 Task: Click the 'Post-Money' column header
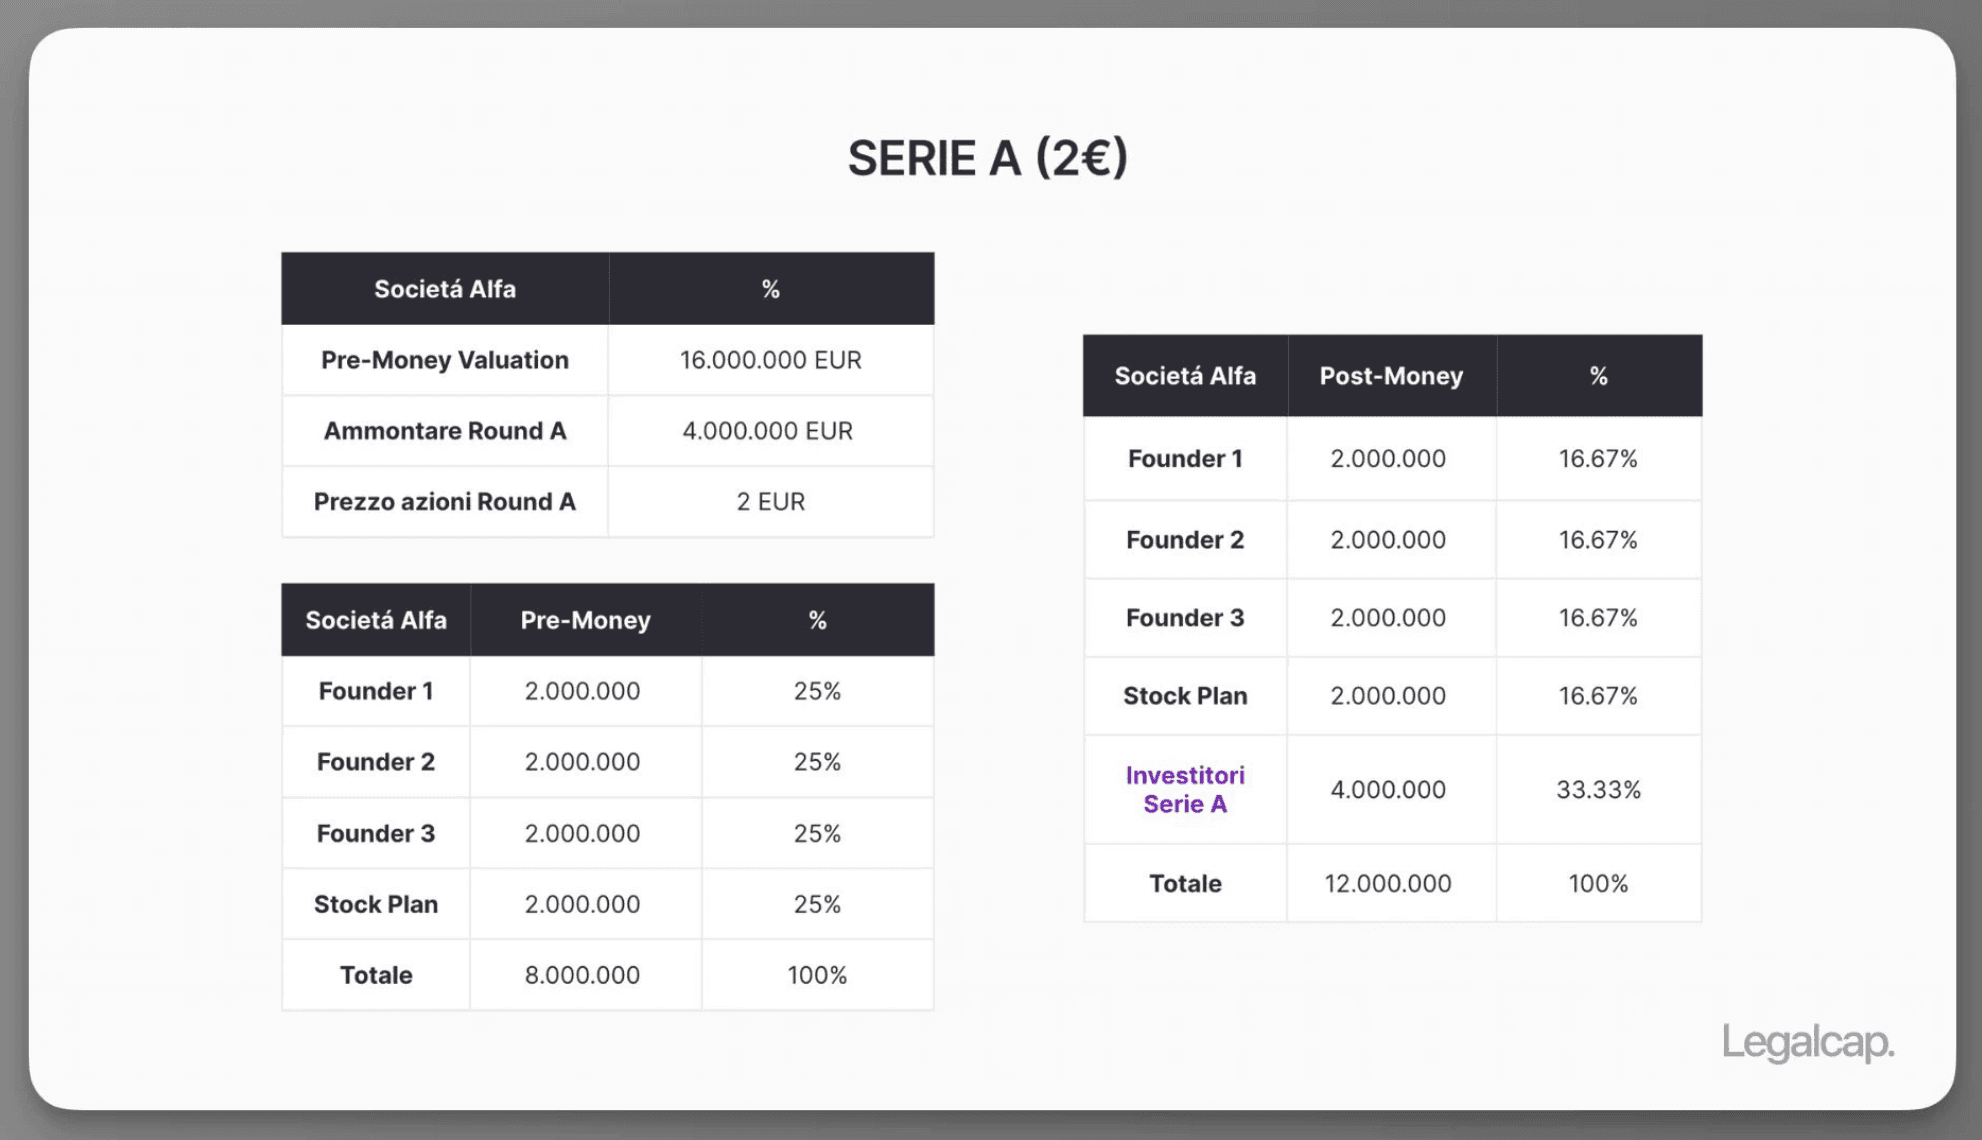1391,376
